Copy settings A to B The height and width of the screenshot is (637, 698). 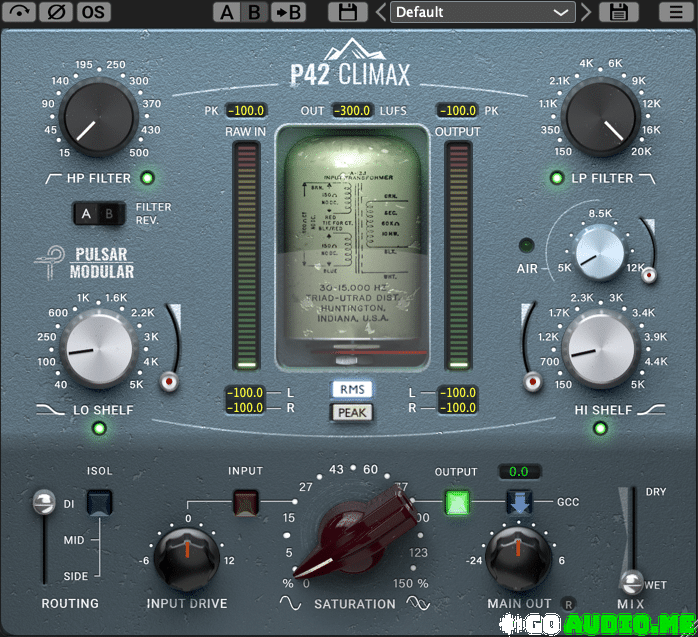[288, 12]
